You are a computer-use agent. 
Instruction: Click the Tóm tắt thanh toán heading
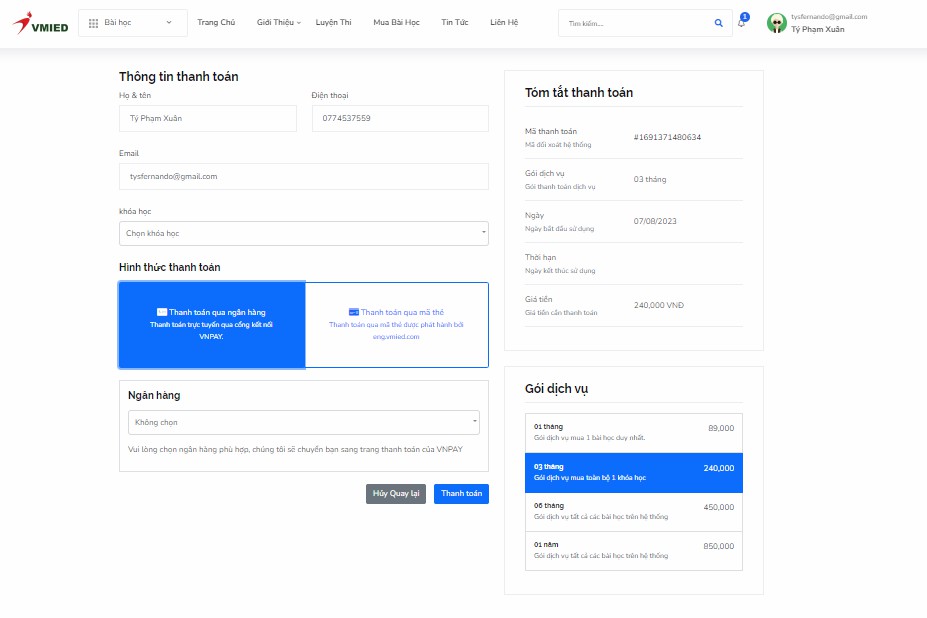click(579, 93)
